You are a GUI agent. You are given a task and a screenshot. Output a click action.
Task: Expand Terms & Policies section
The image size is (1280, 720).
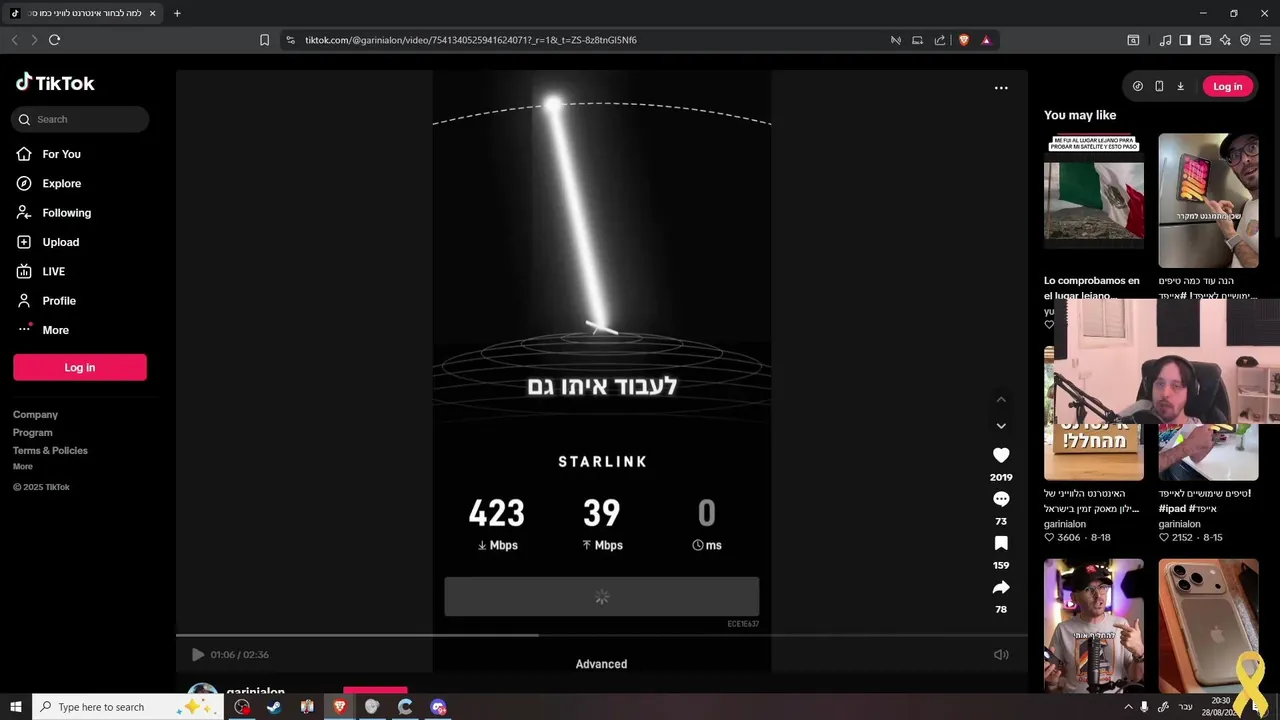(x=50, y=450)
